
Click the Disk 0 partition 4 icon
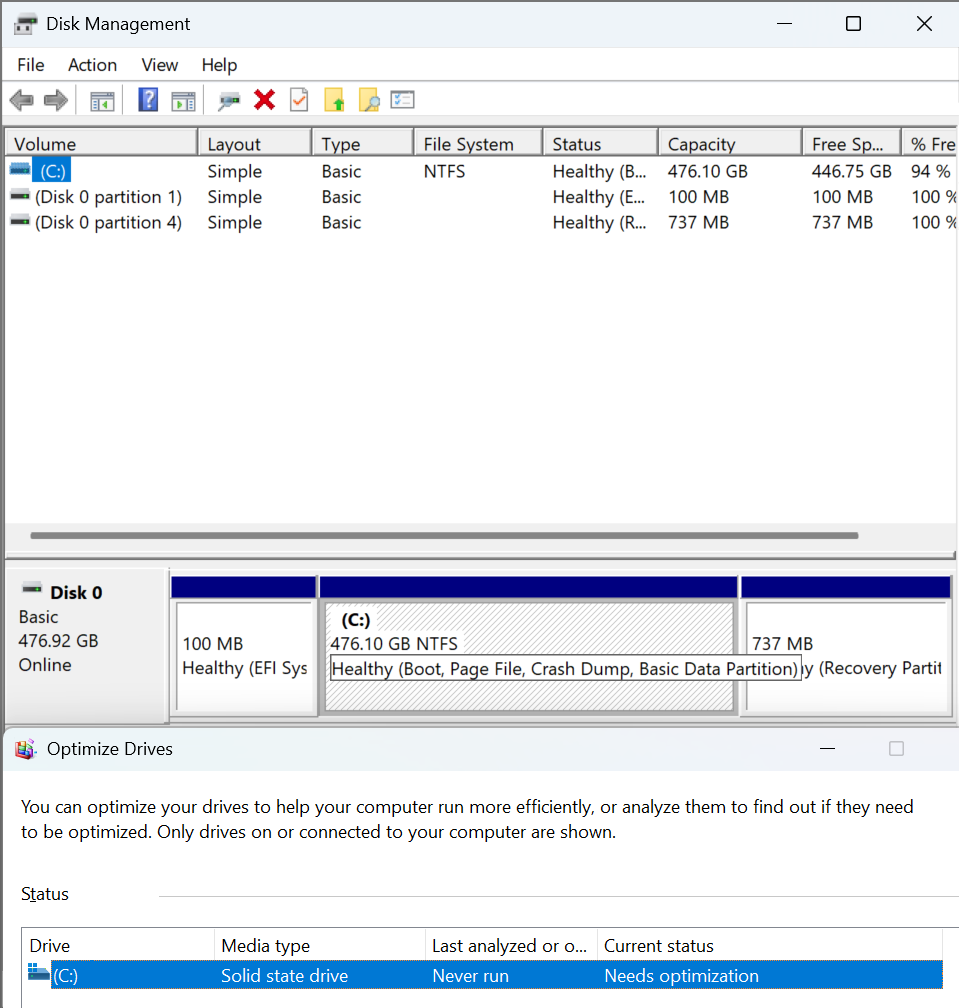pos(20,220)
